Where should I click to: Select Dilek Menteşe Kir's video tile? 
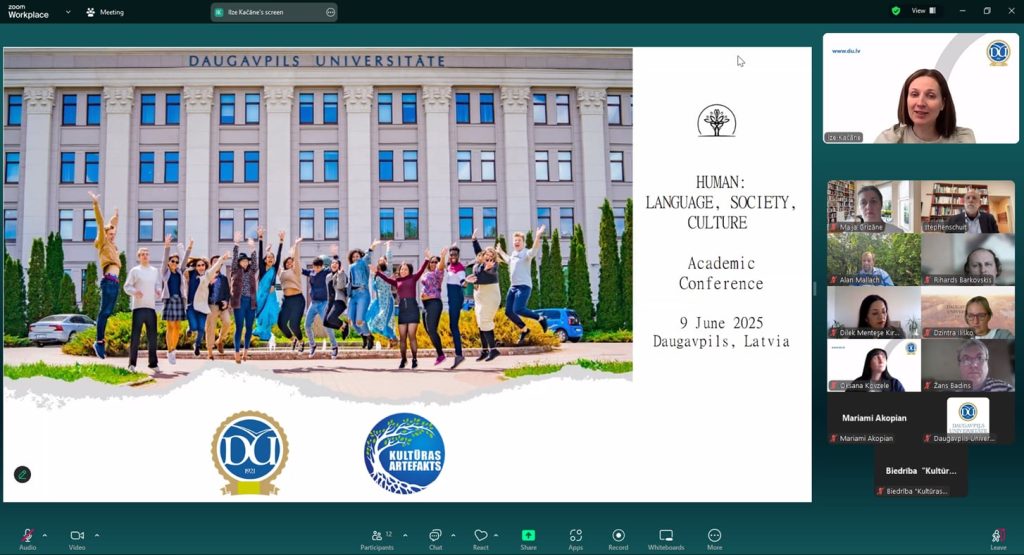click(874, 312)
